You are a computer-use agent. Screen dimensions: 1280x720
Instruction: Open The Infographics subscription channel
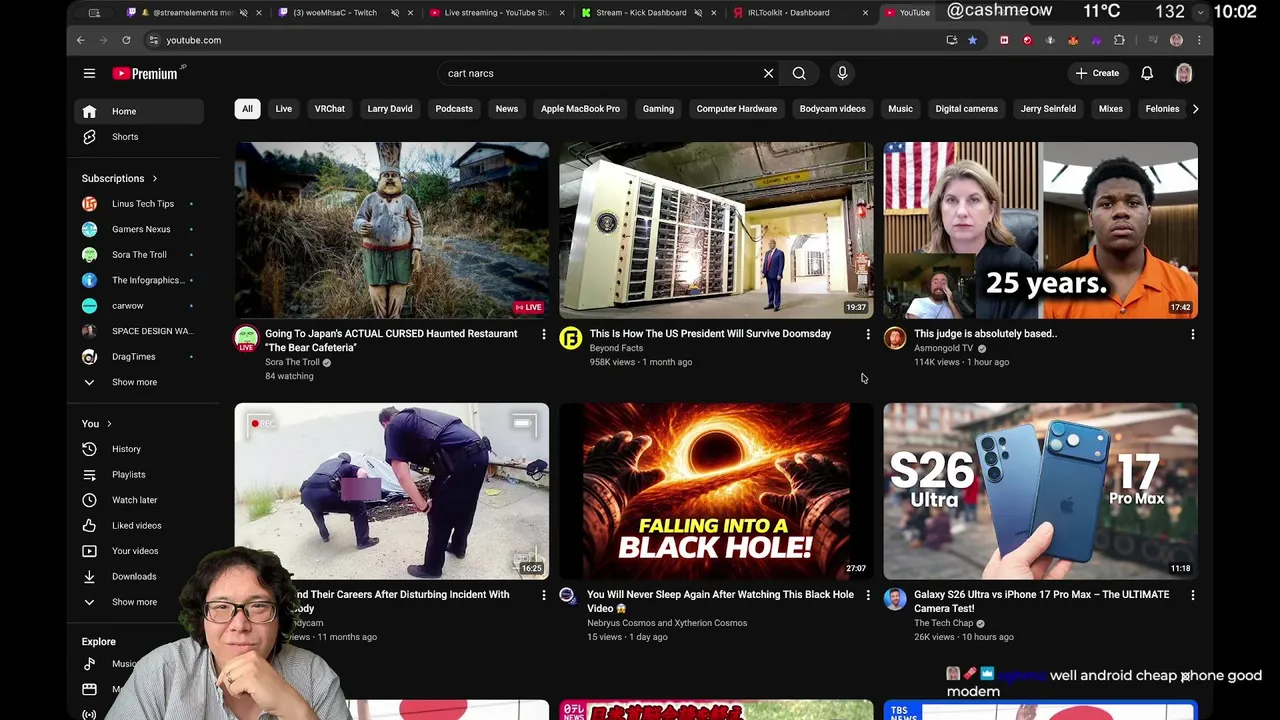[x=139, y=280]
